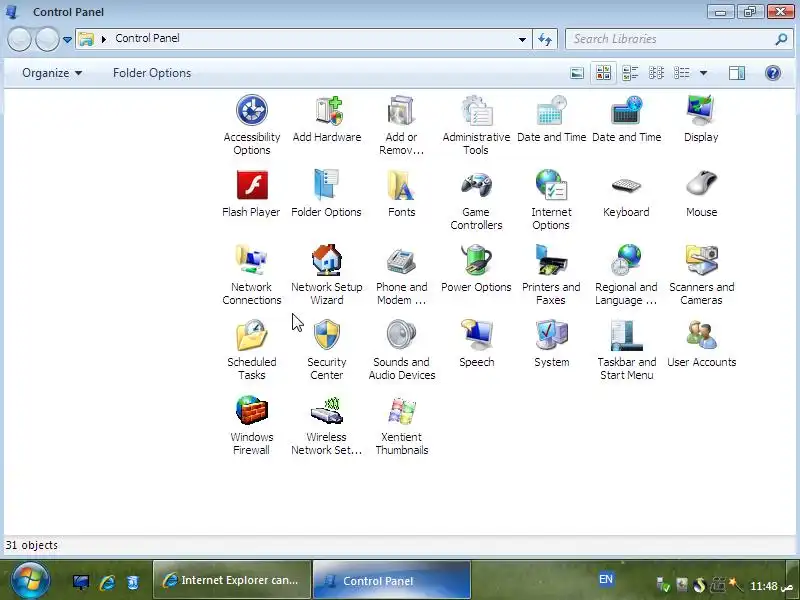Screen dimensions: 800x600
Task: Open Help with the question mark button
Action: [773, 73]
